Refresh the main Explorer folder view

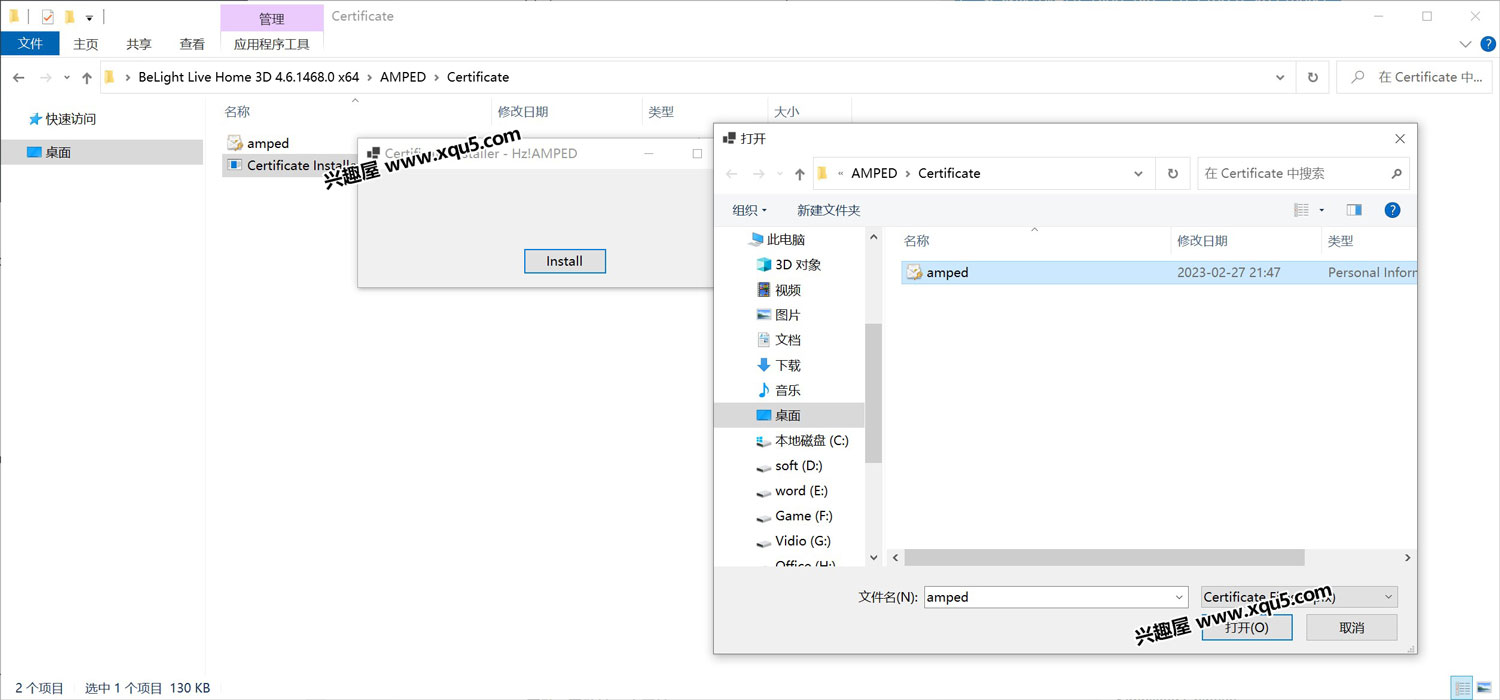pyautogui.click(x=1313, y=77)
